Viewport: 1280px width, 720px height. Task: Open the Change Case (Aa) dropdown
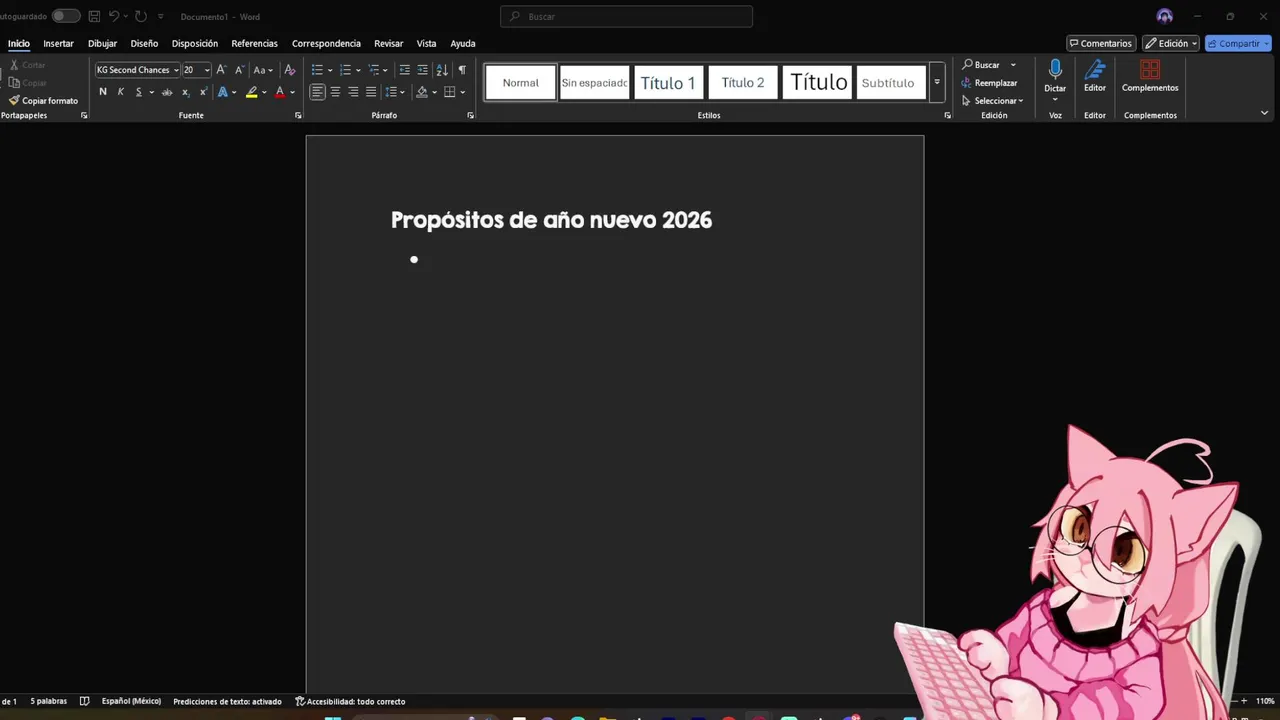[262, 70]
